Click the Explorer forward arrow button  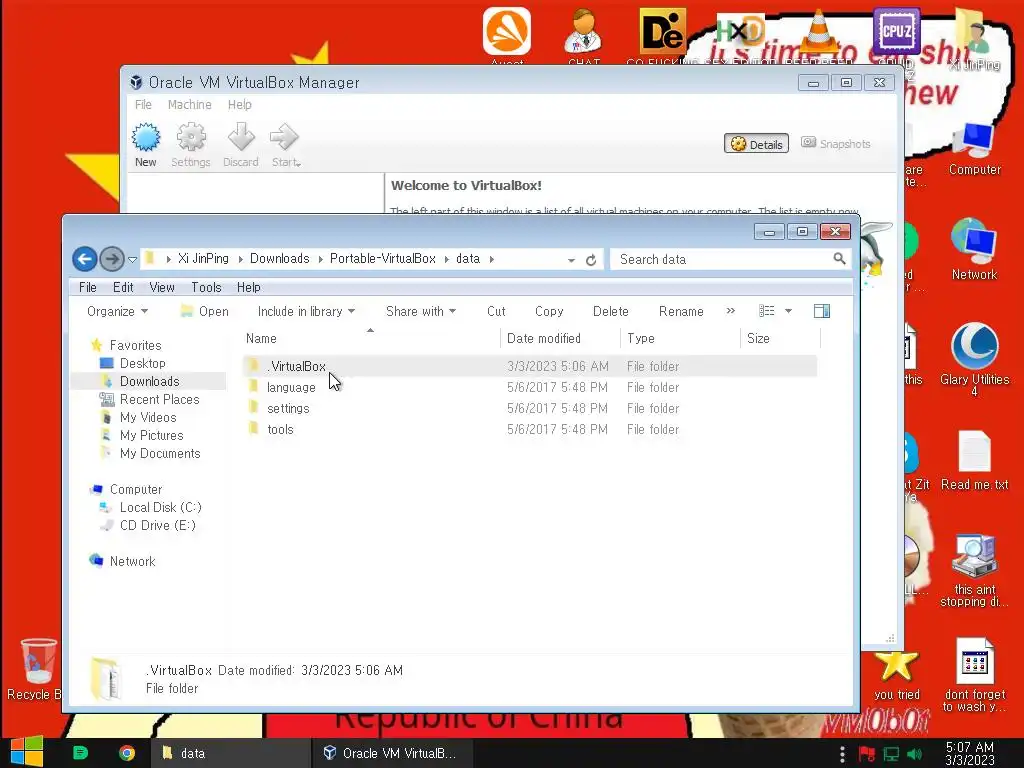112,259
